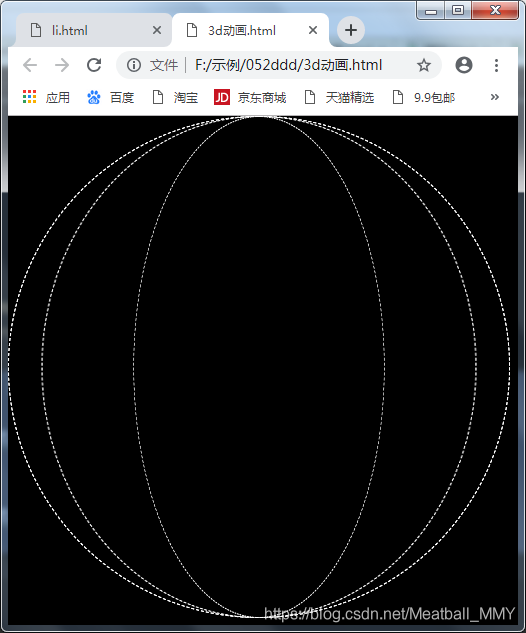Open the 应用 apps grid shortcut

pyautogui.click(x=46, y=97)
